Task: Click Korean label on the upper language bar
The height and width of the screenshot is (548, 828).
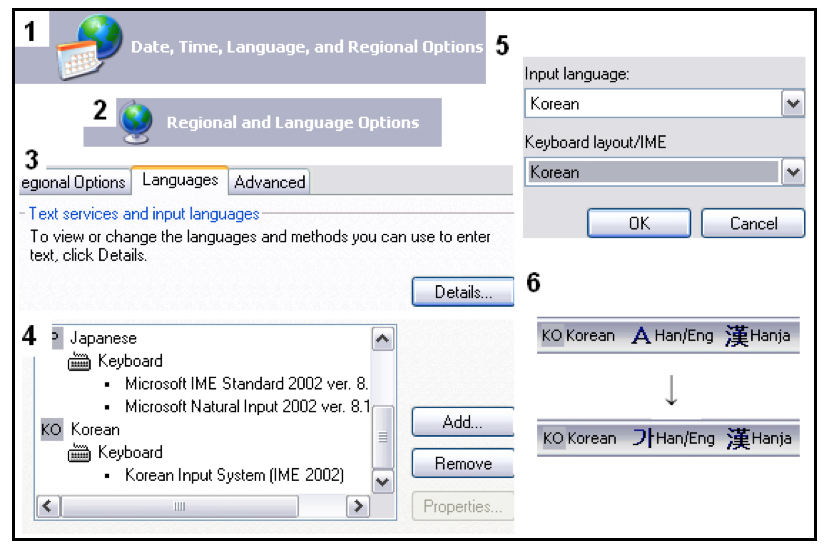Action: (590, 336)
